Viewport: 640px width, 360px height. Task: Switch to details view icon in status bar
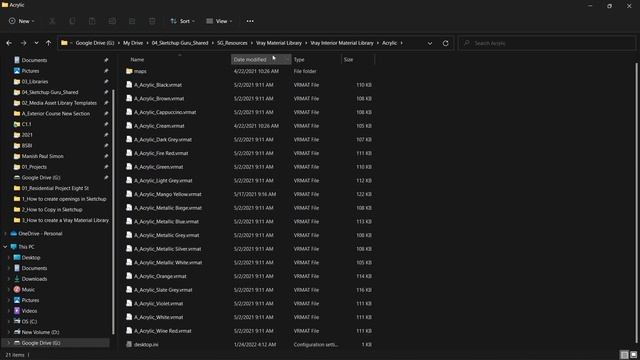(x=624, y=355)
